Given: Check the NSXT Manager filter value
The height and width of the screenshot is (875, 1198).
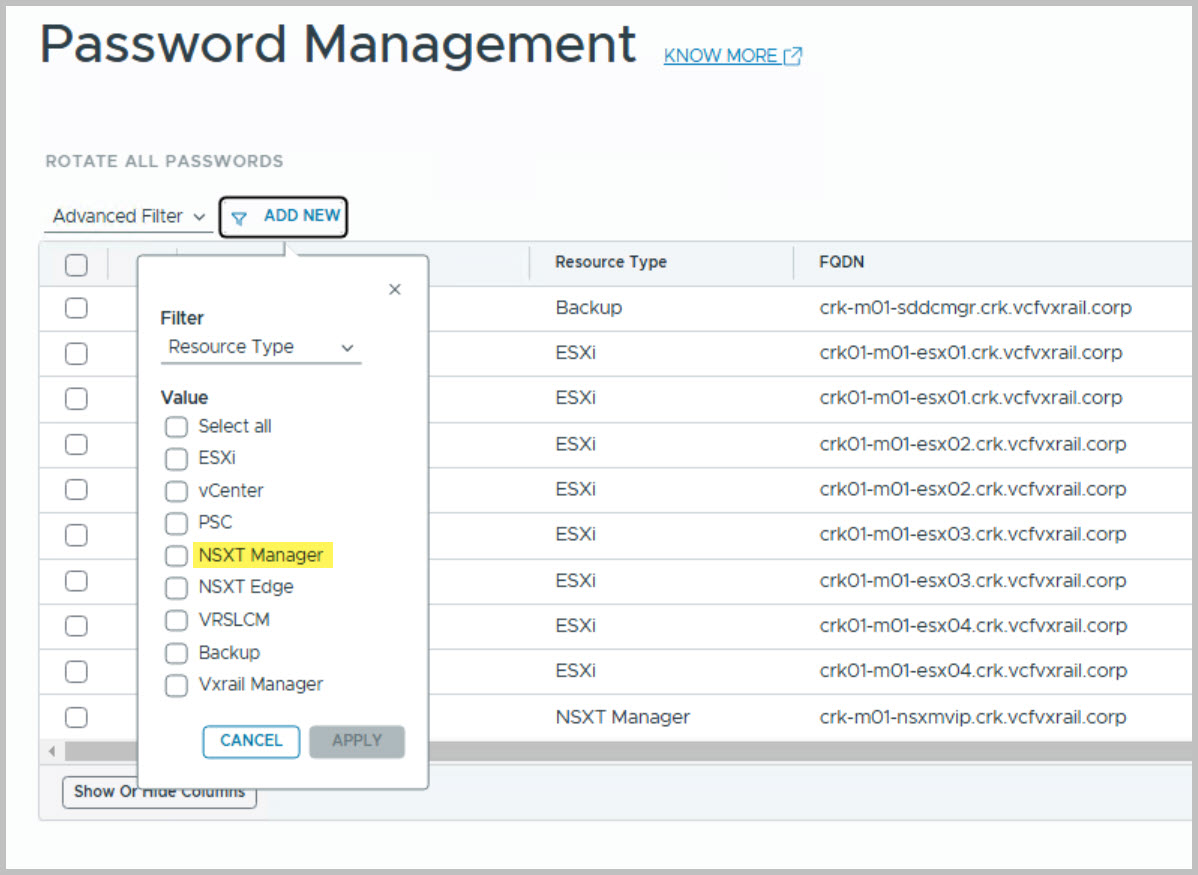Looking at the screenshot, I should pyautogui.click(x=176, y=556).
